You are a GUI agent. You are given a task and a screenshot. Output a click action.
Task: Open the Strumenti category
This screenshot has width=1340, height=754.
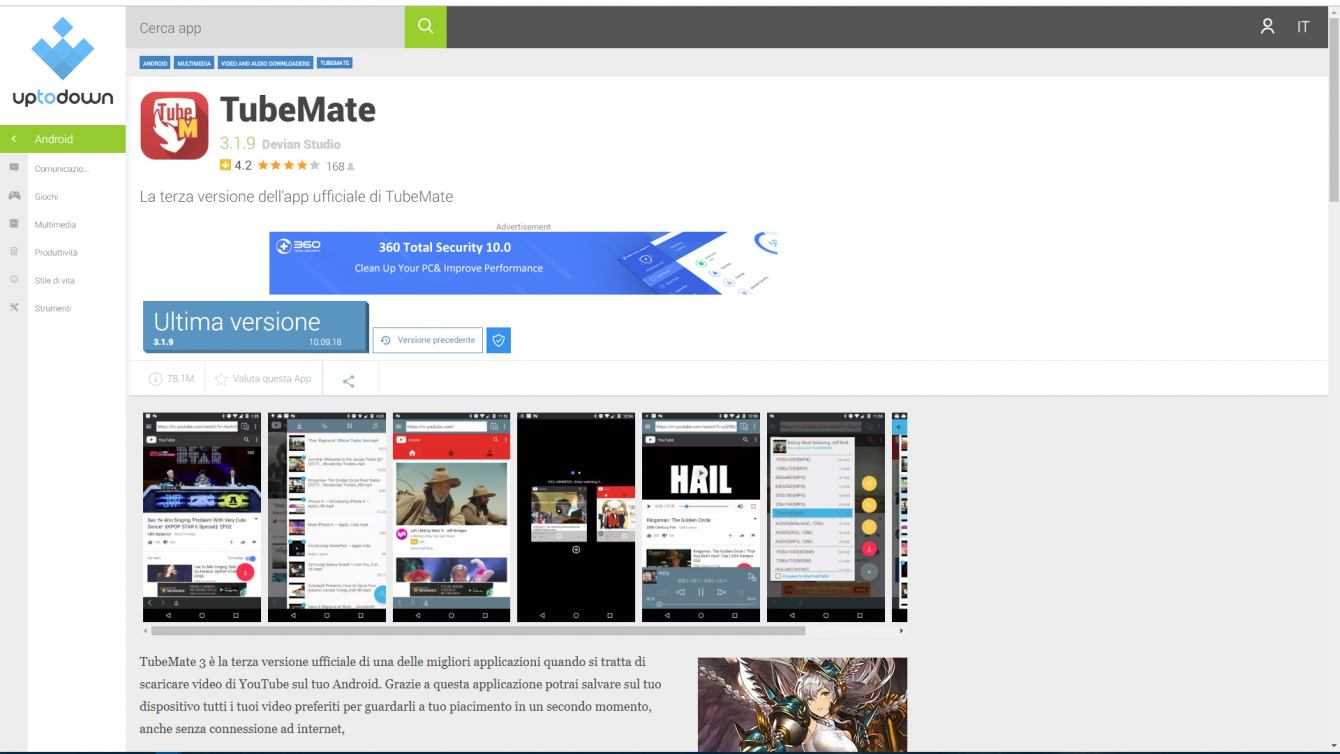pos(53,308)
